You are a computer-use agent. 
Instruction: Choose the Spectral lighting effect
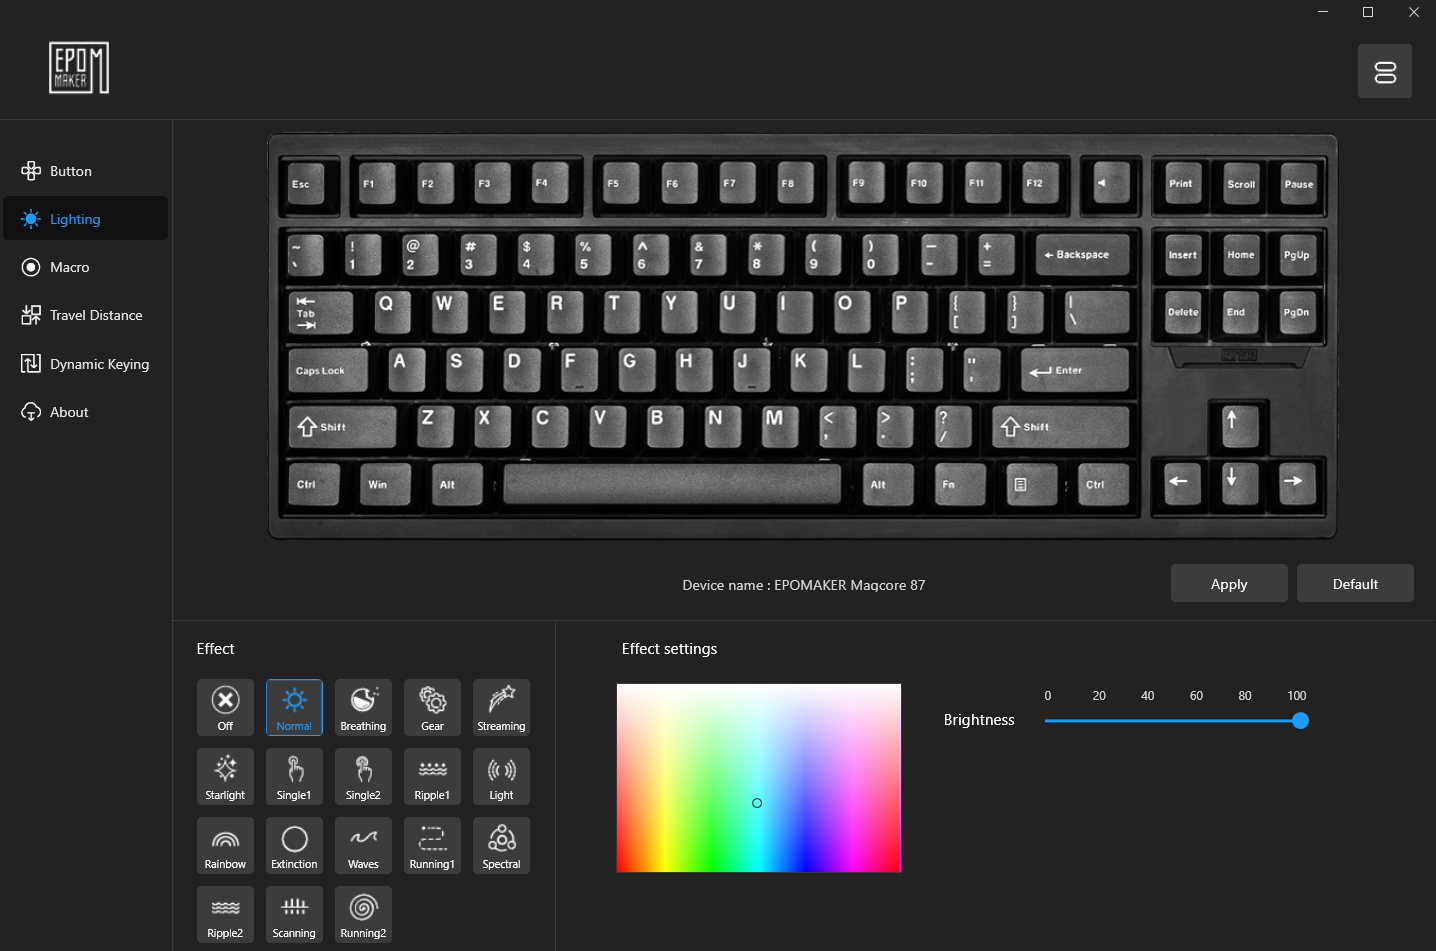point(501,845)
